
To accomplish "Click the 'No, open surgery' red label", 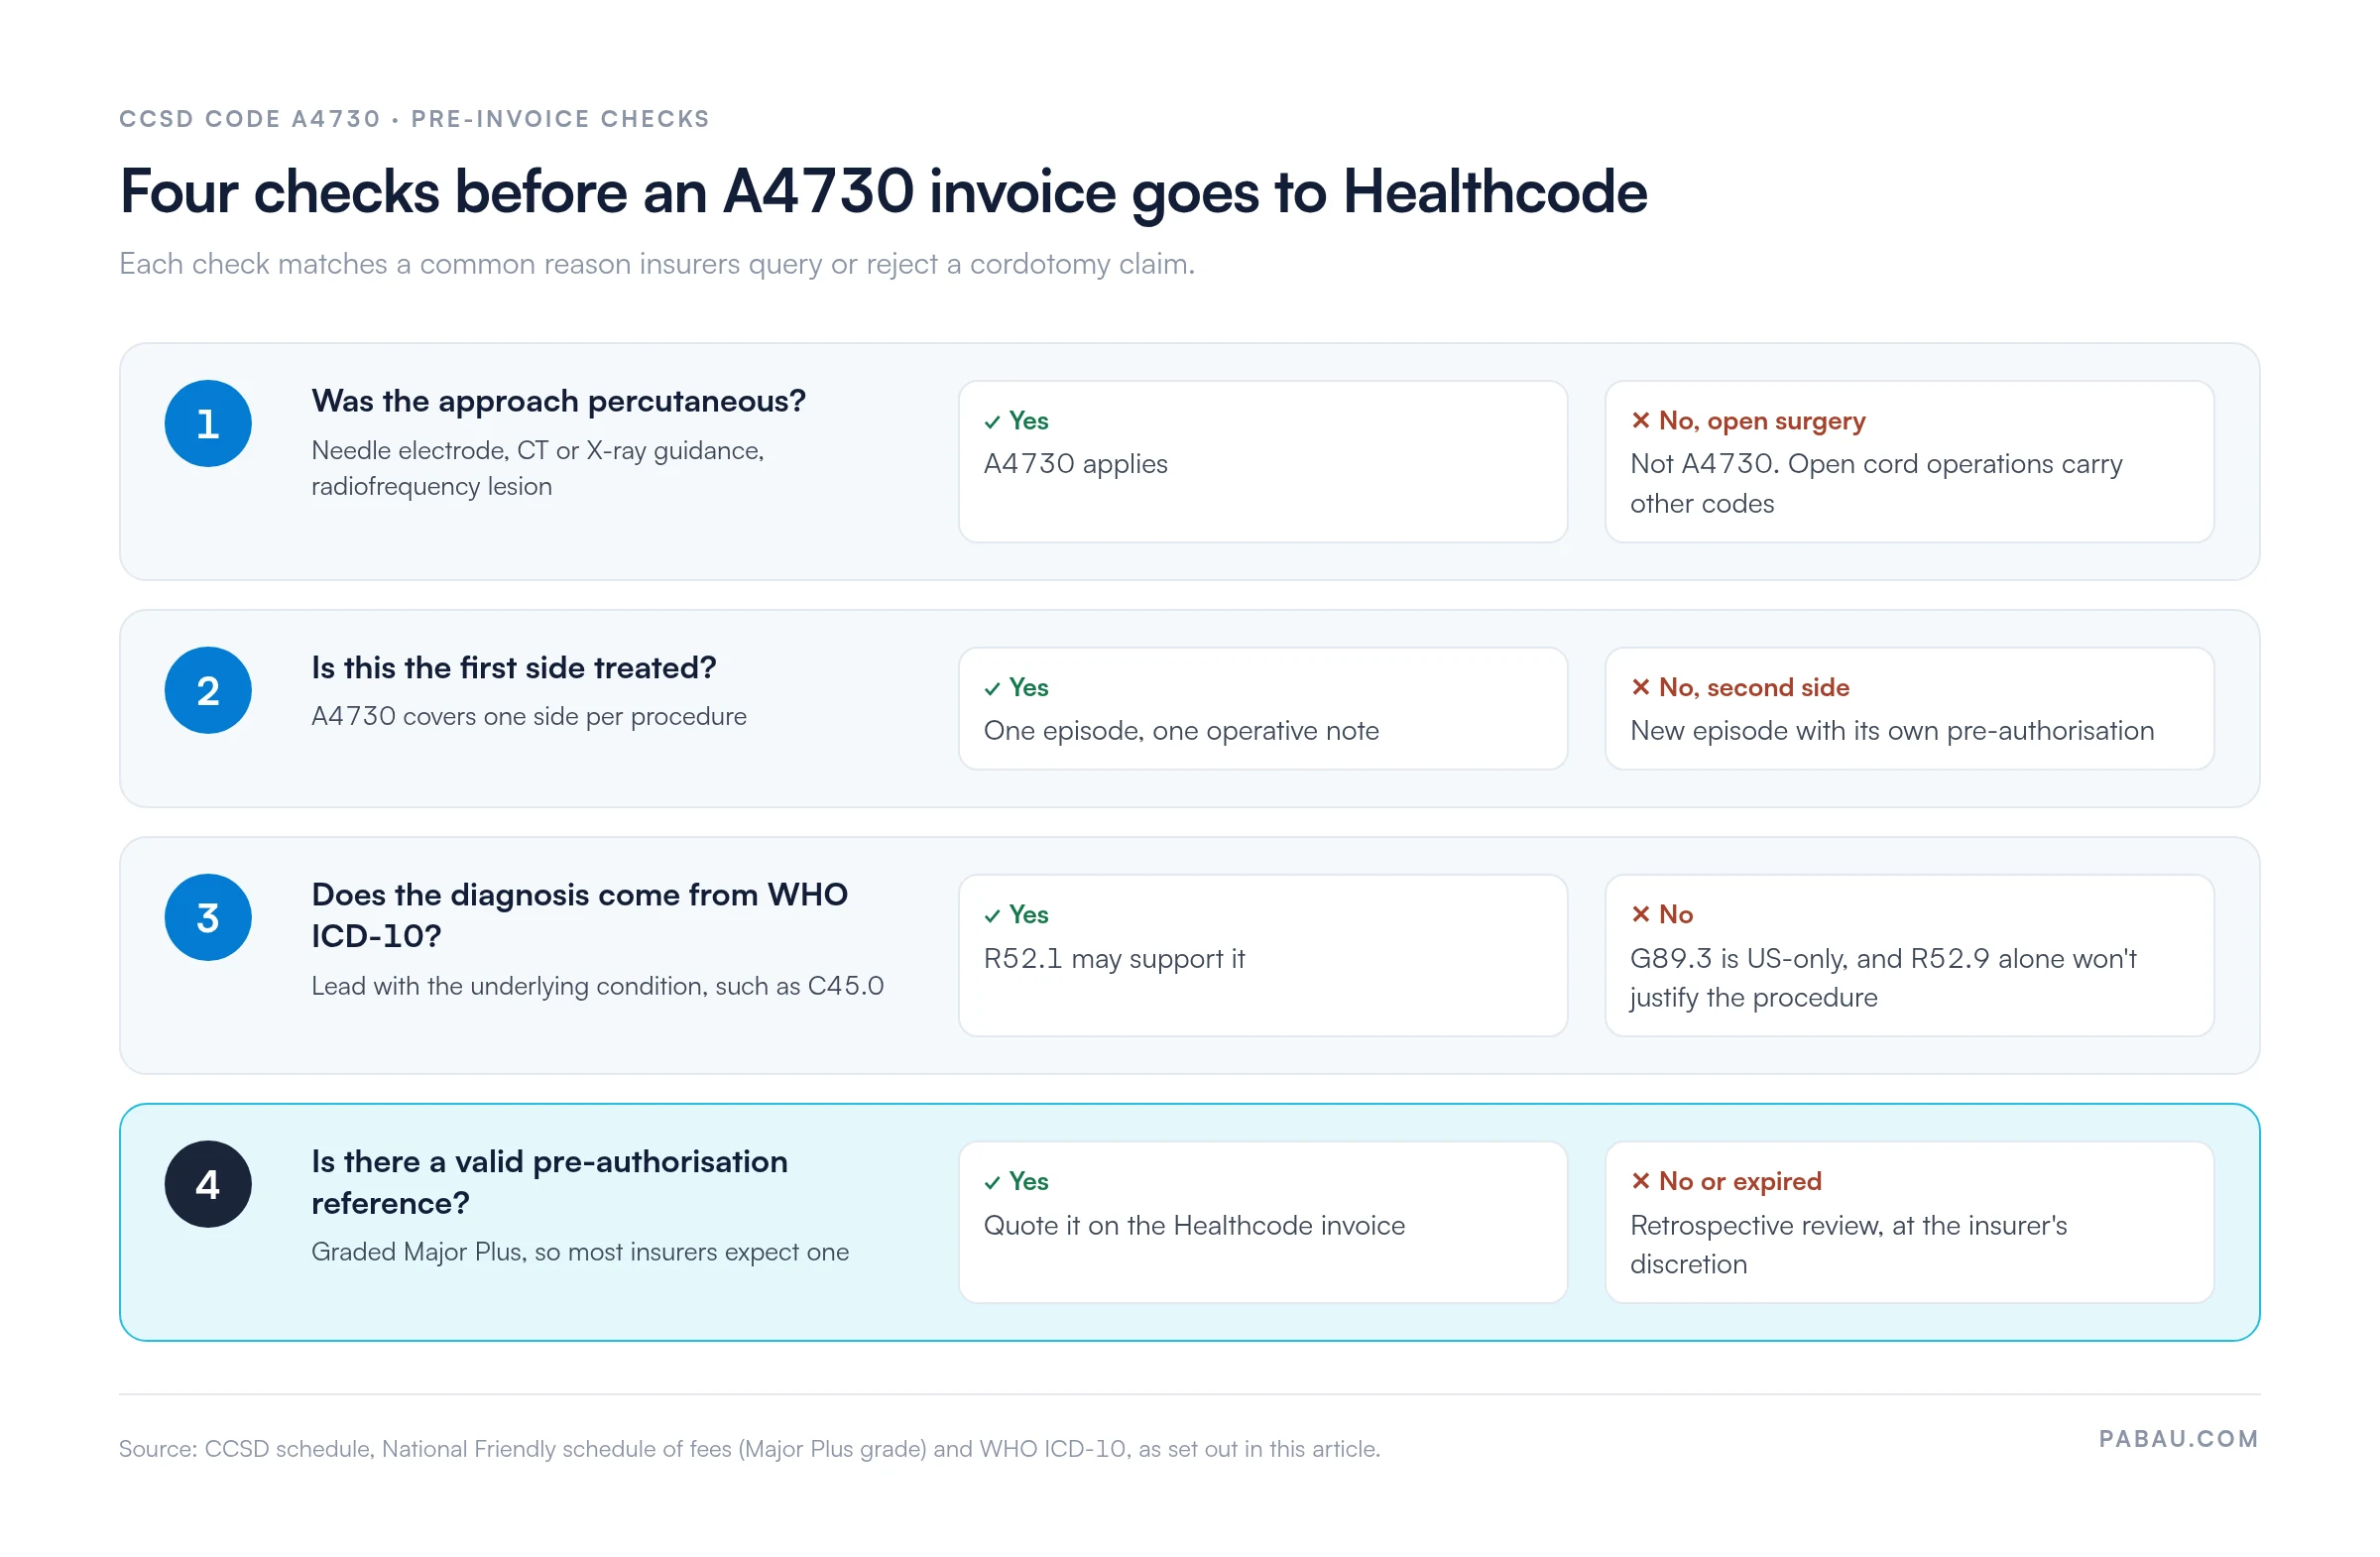I will [1762, 421].
